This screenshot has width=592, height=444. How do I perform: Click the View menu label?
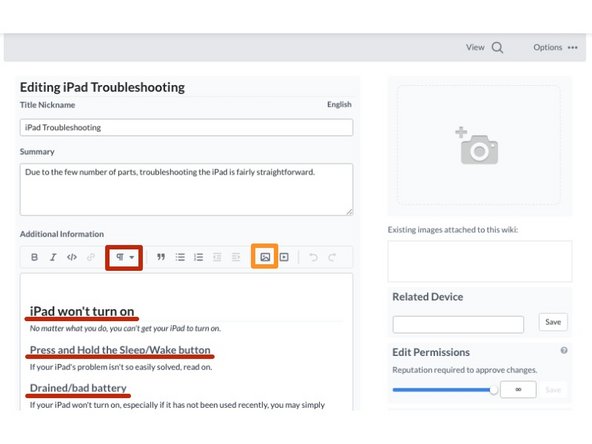click(475, 48)
